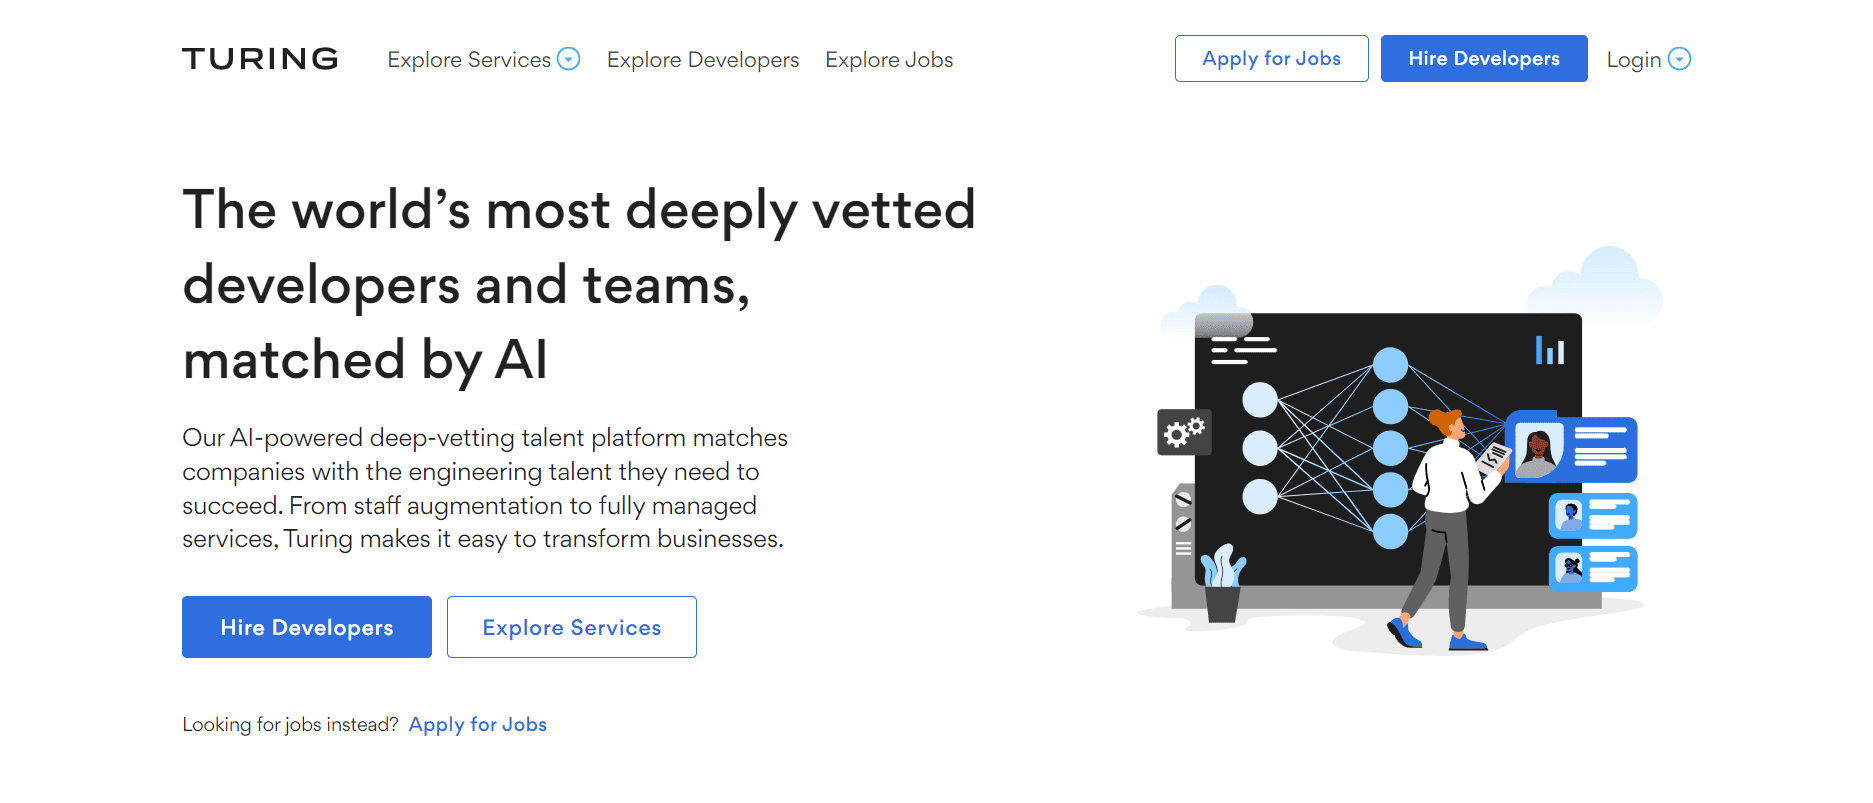Viewport: 1873px width, 803px height.
Task: Click Hire Developers in the navigation bar
Action: (1483, 59)
